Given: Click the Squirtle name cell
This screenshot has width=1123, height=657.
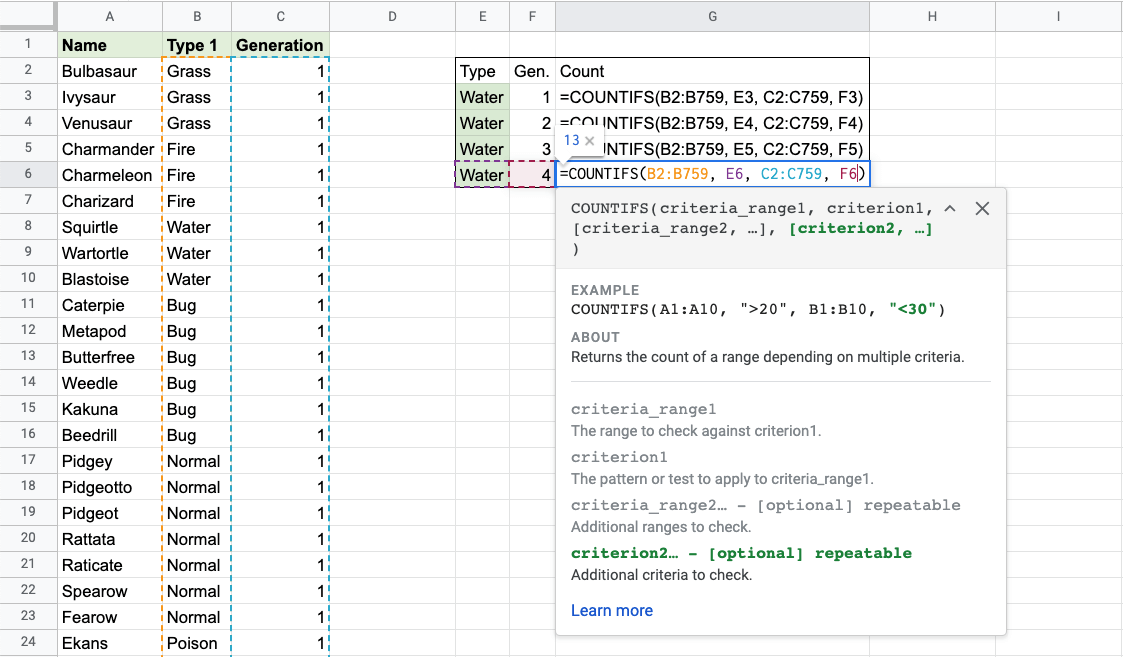Looking at the screenshot, I should (109, 227).
